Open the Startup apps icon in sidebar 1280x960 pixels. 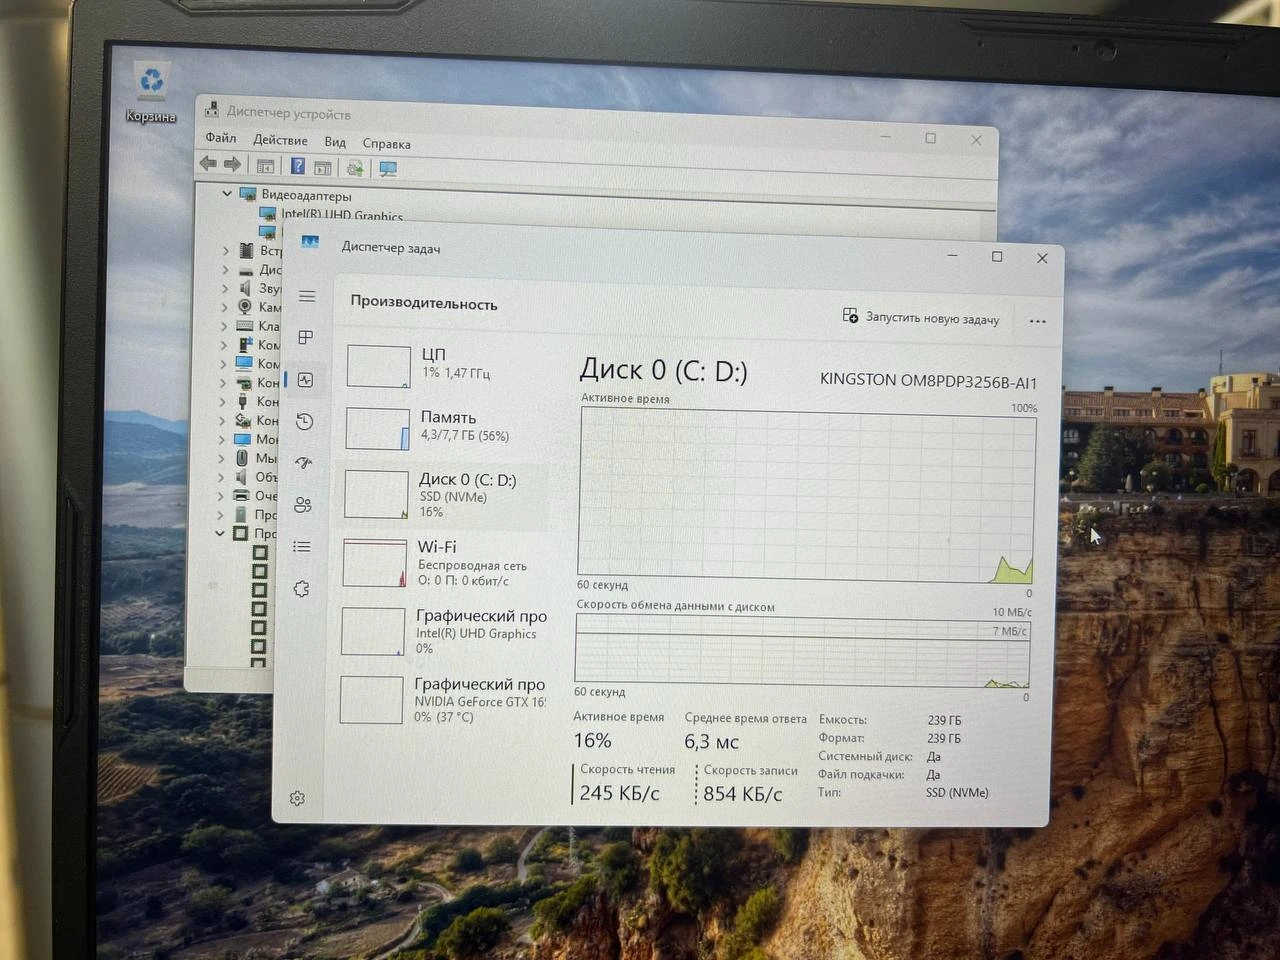pos(304,463)
